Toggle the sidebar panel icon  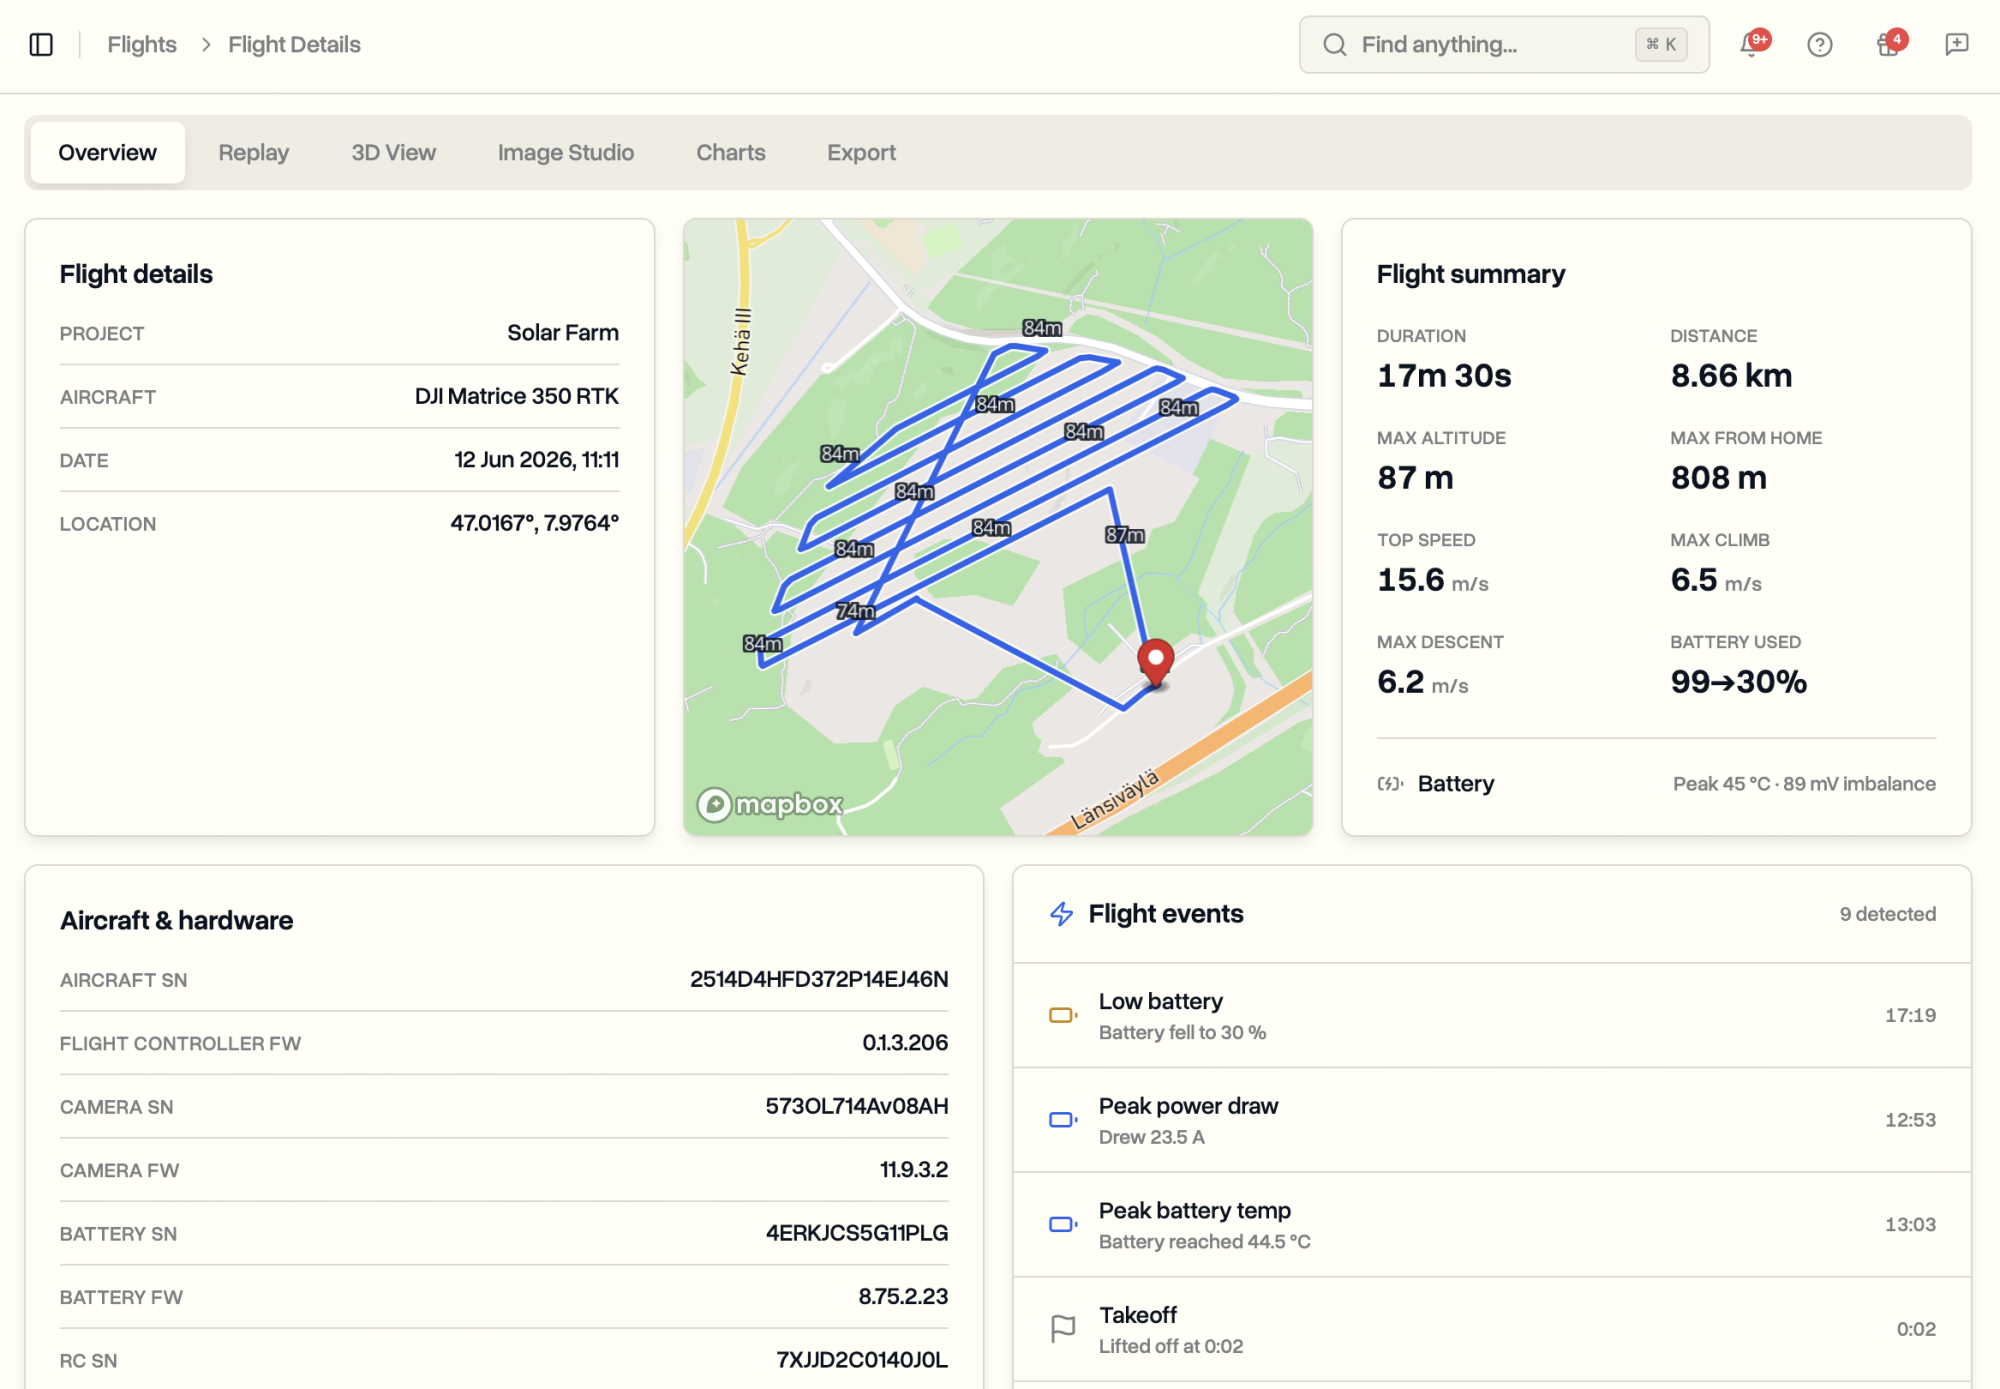click(x=41, y=44)
